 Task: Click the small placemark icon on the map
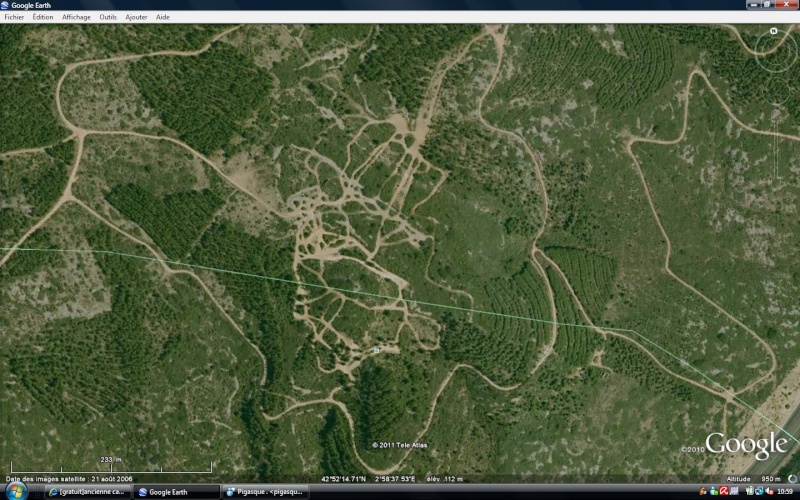(x=376, y=350)
